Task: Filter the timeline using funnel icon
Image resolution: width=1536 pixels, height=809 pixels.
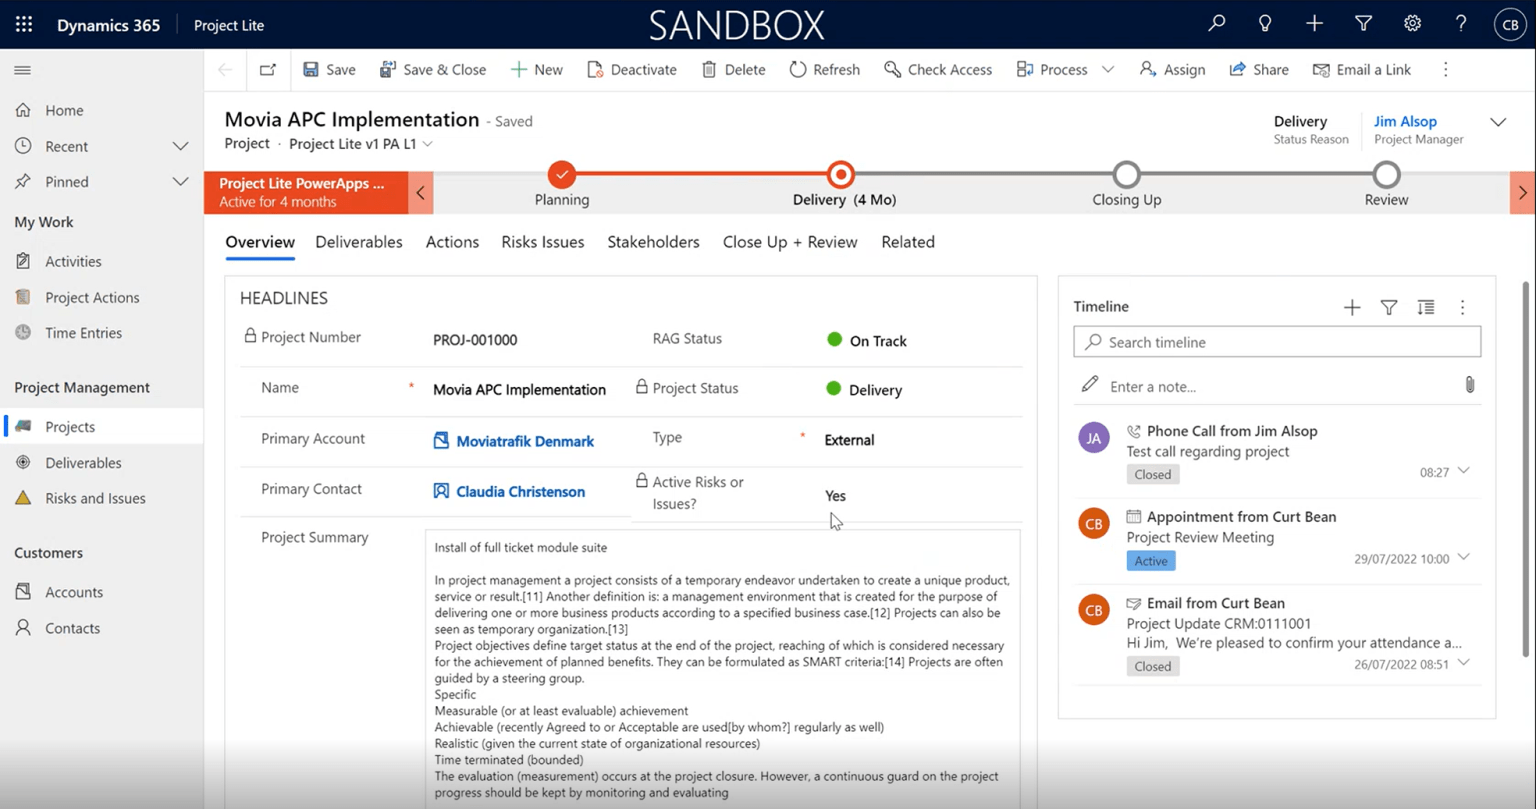Action: coord(1389,307)
